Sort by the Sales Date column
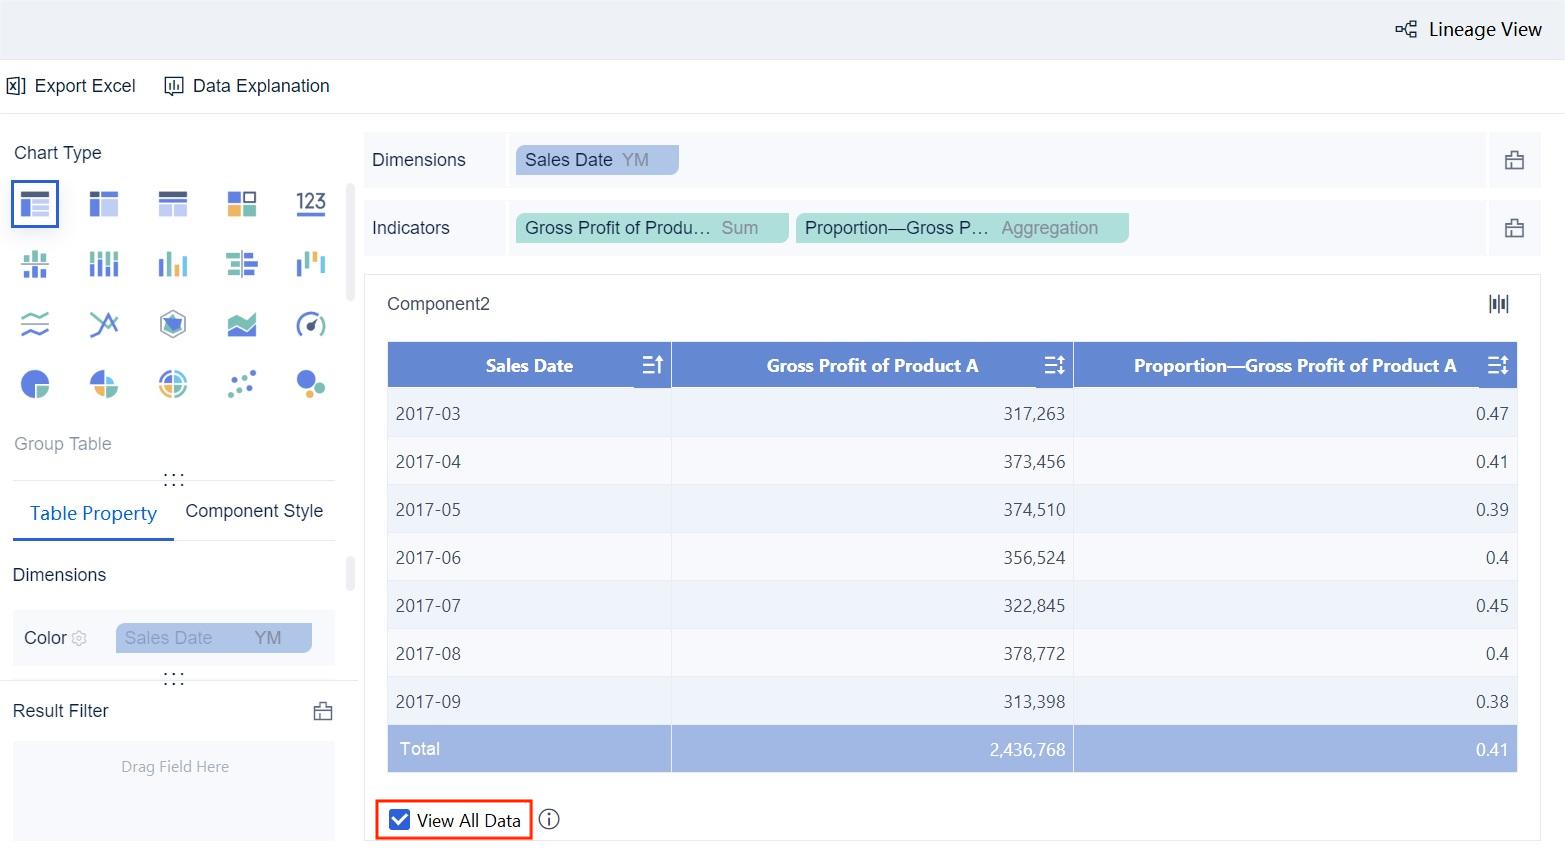The width and height of the screenshot is (1565, 852). 652,366
